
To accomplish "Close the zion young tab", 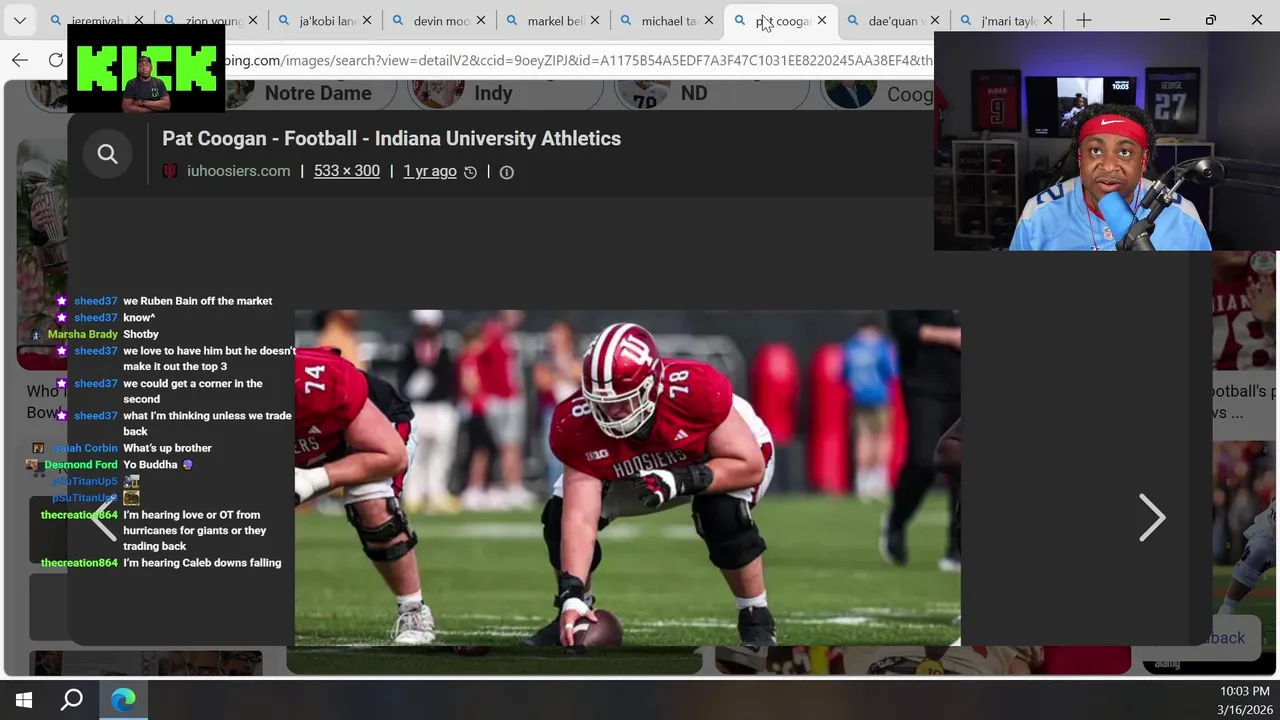I will [252, 20].
